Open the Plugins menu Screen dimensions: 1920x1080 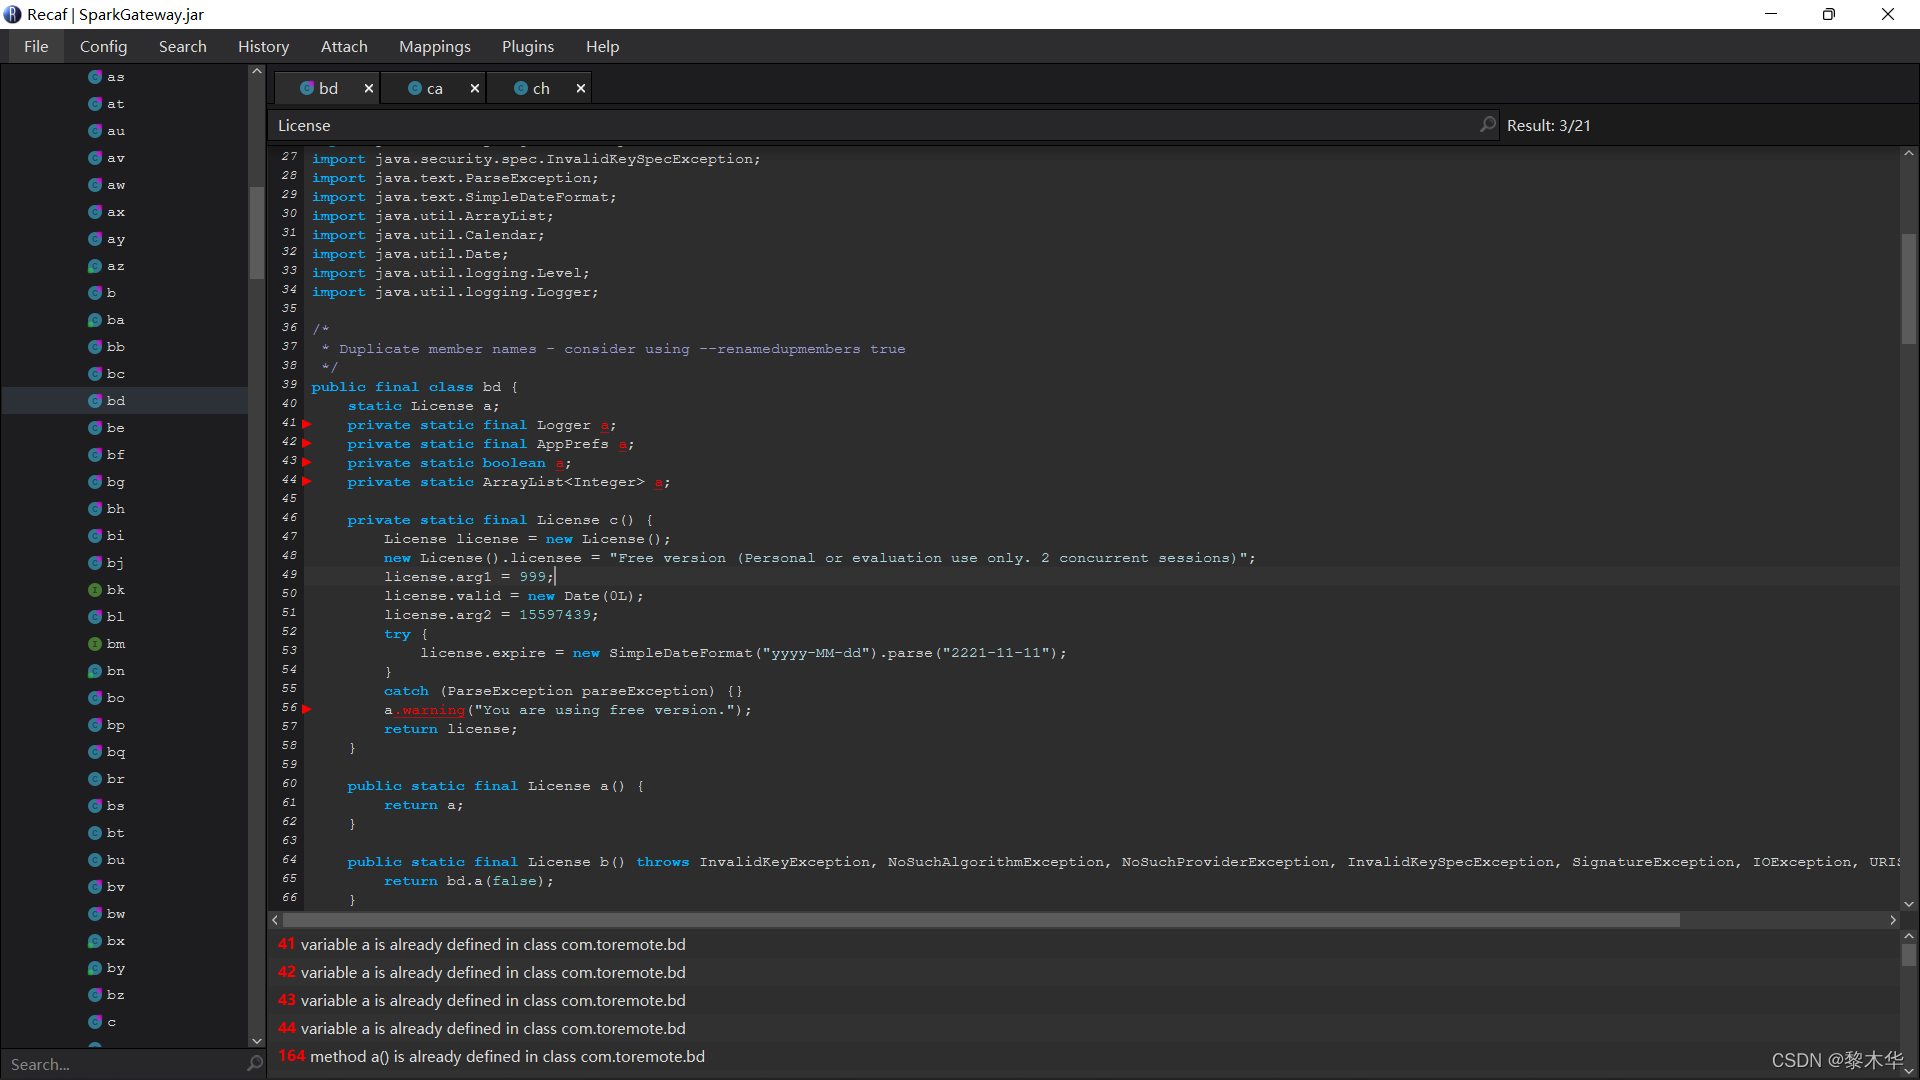click(x=527, y=46)
